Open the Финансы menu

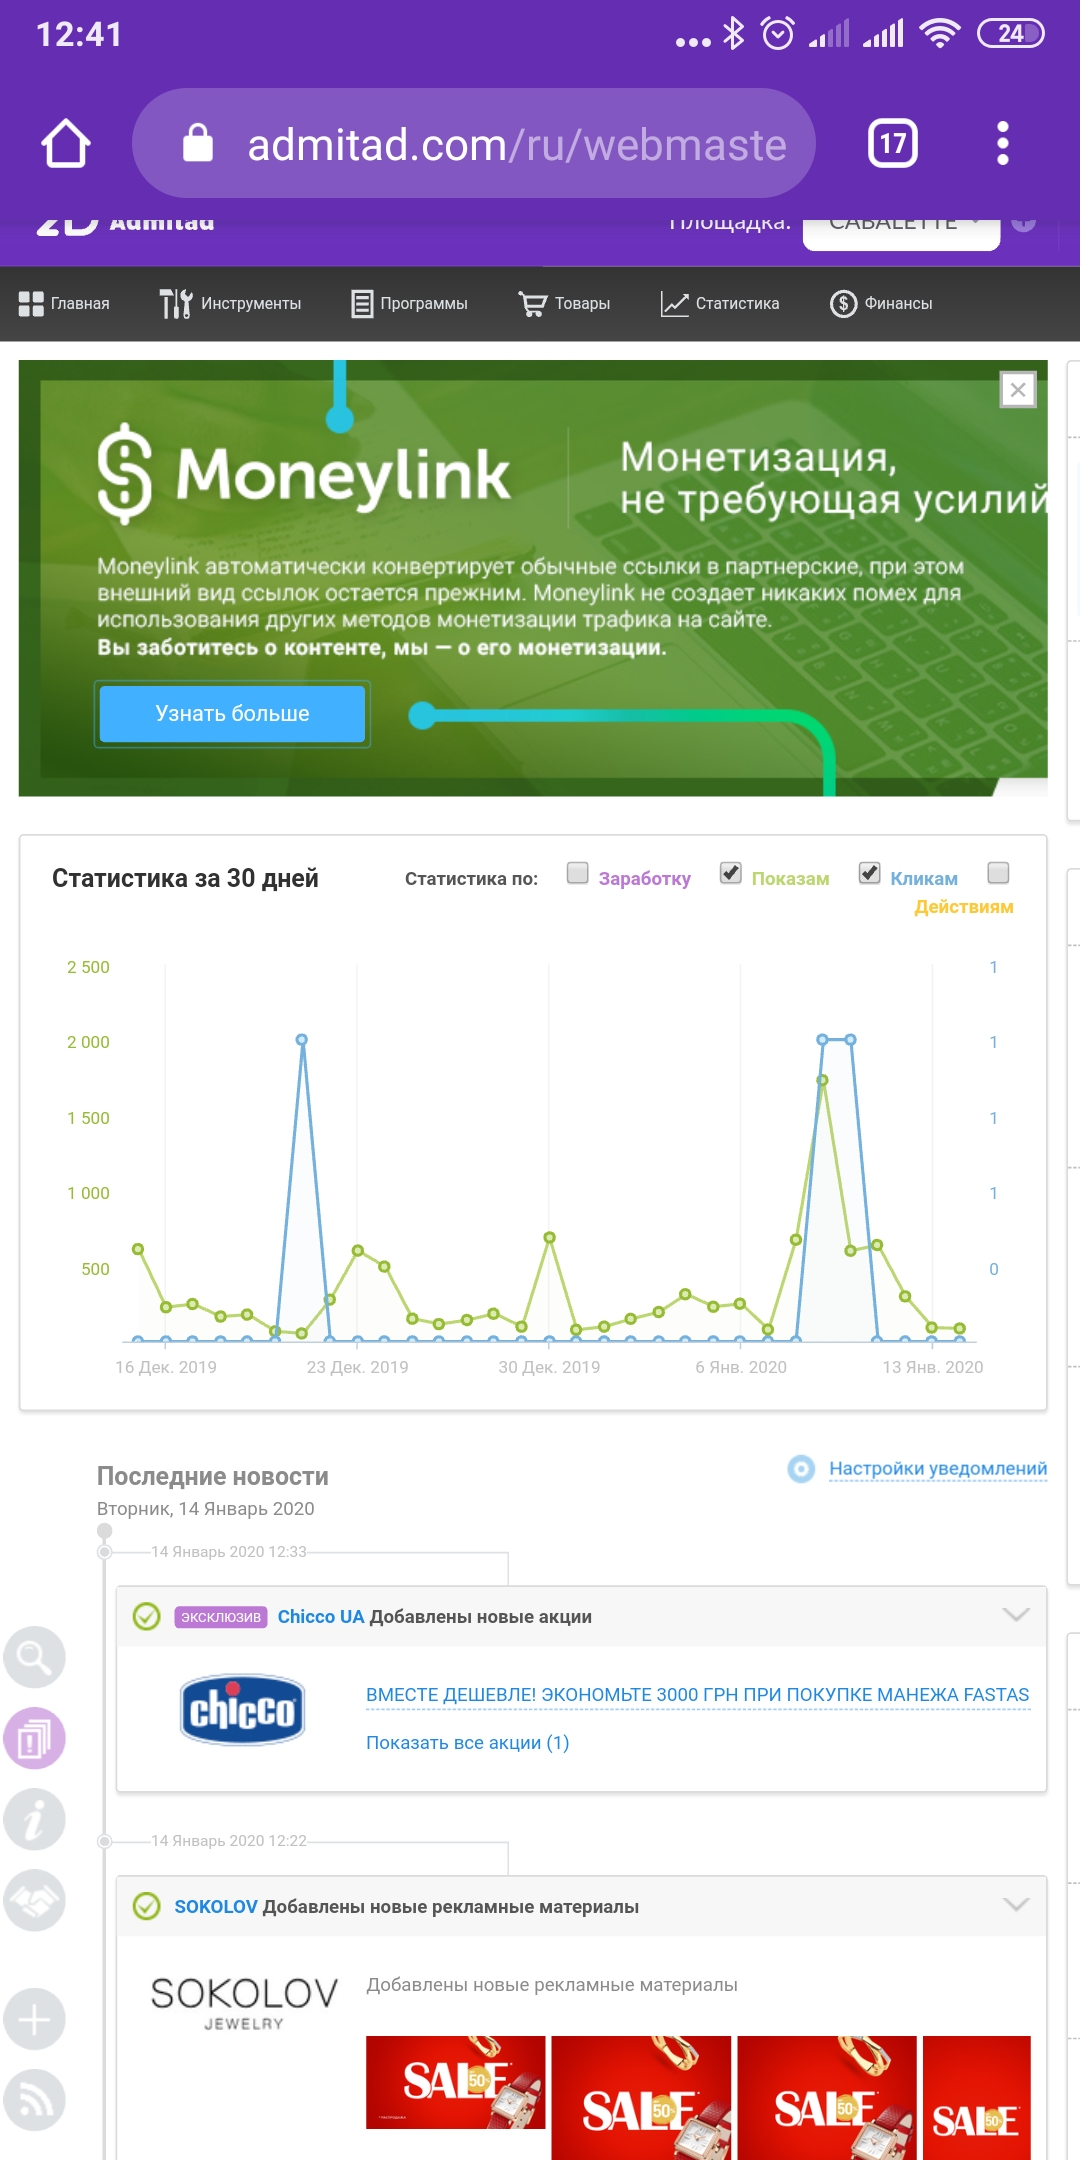coord(881,304)
